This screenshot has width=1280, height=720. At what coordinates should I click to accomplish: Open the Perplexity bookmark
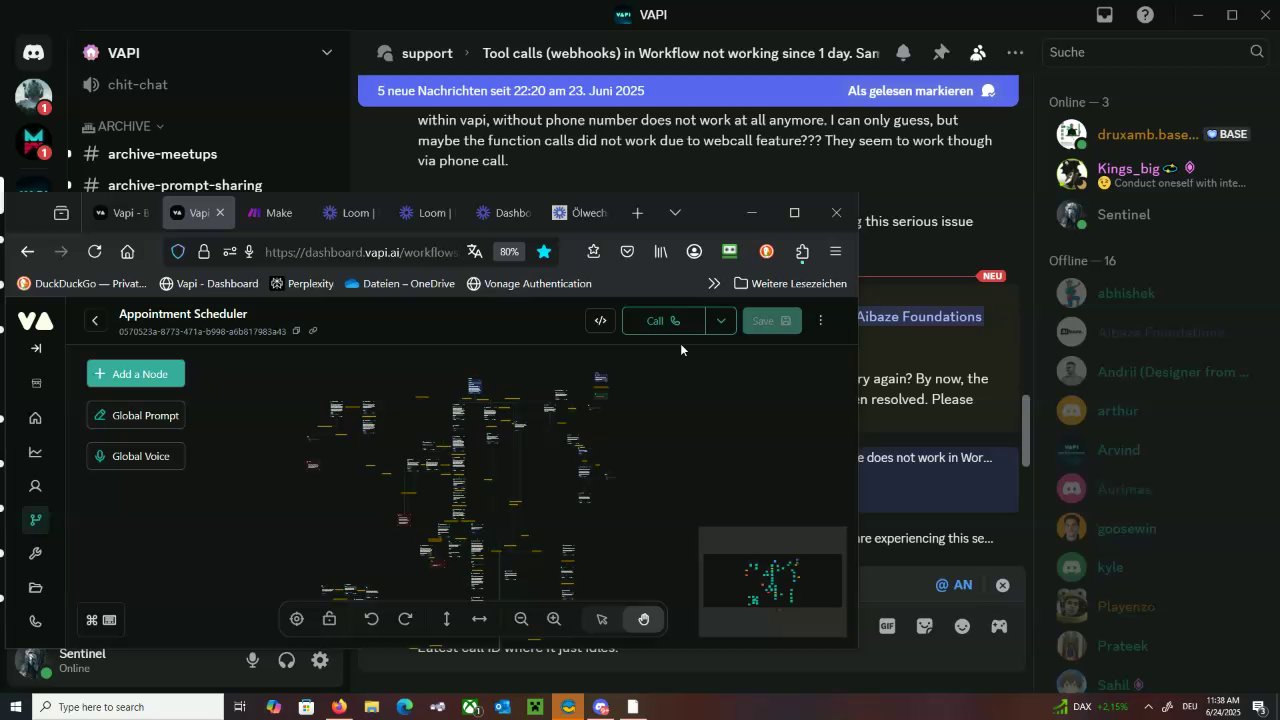pyautogui.click(x=302, y=284)
